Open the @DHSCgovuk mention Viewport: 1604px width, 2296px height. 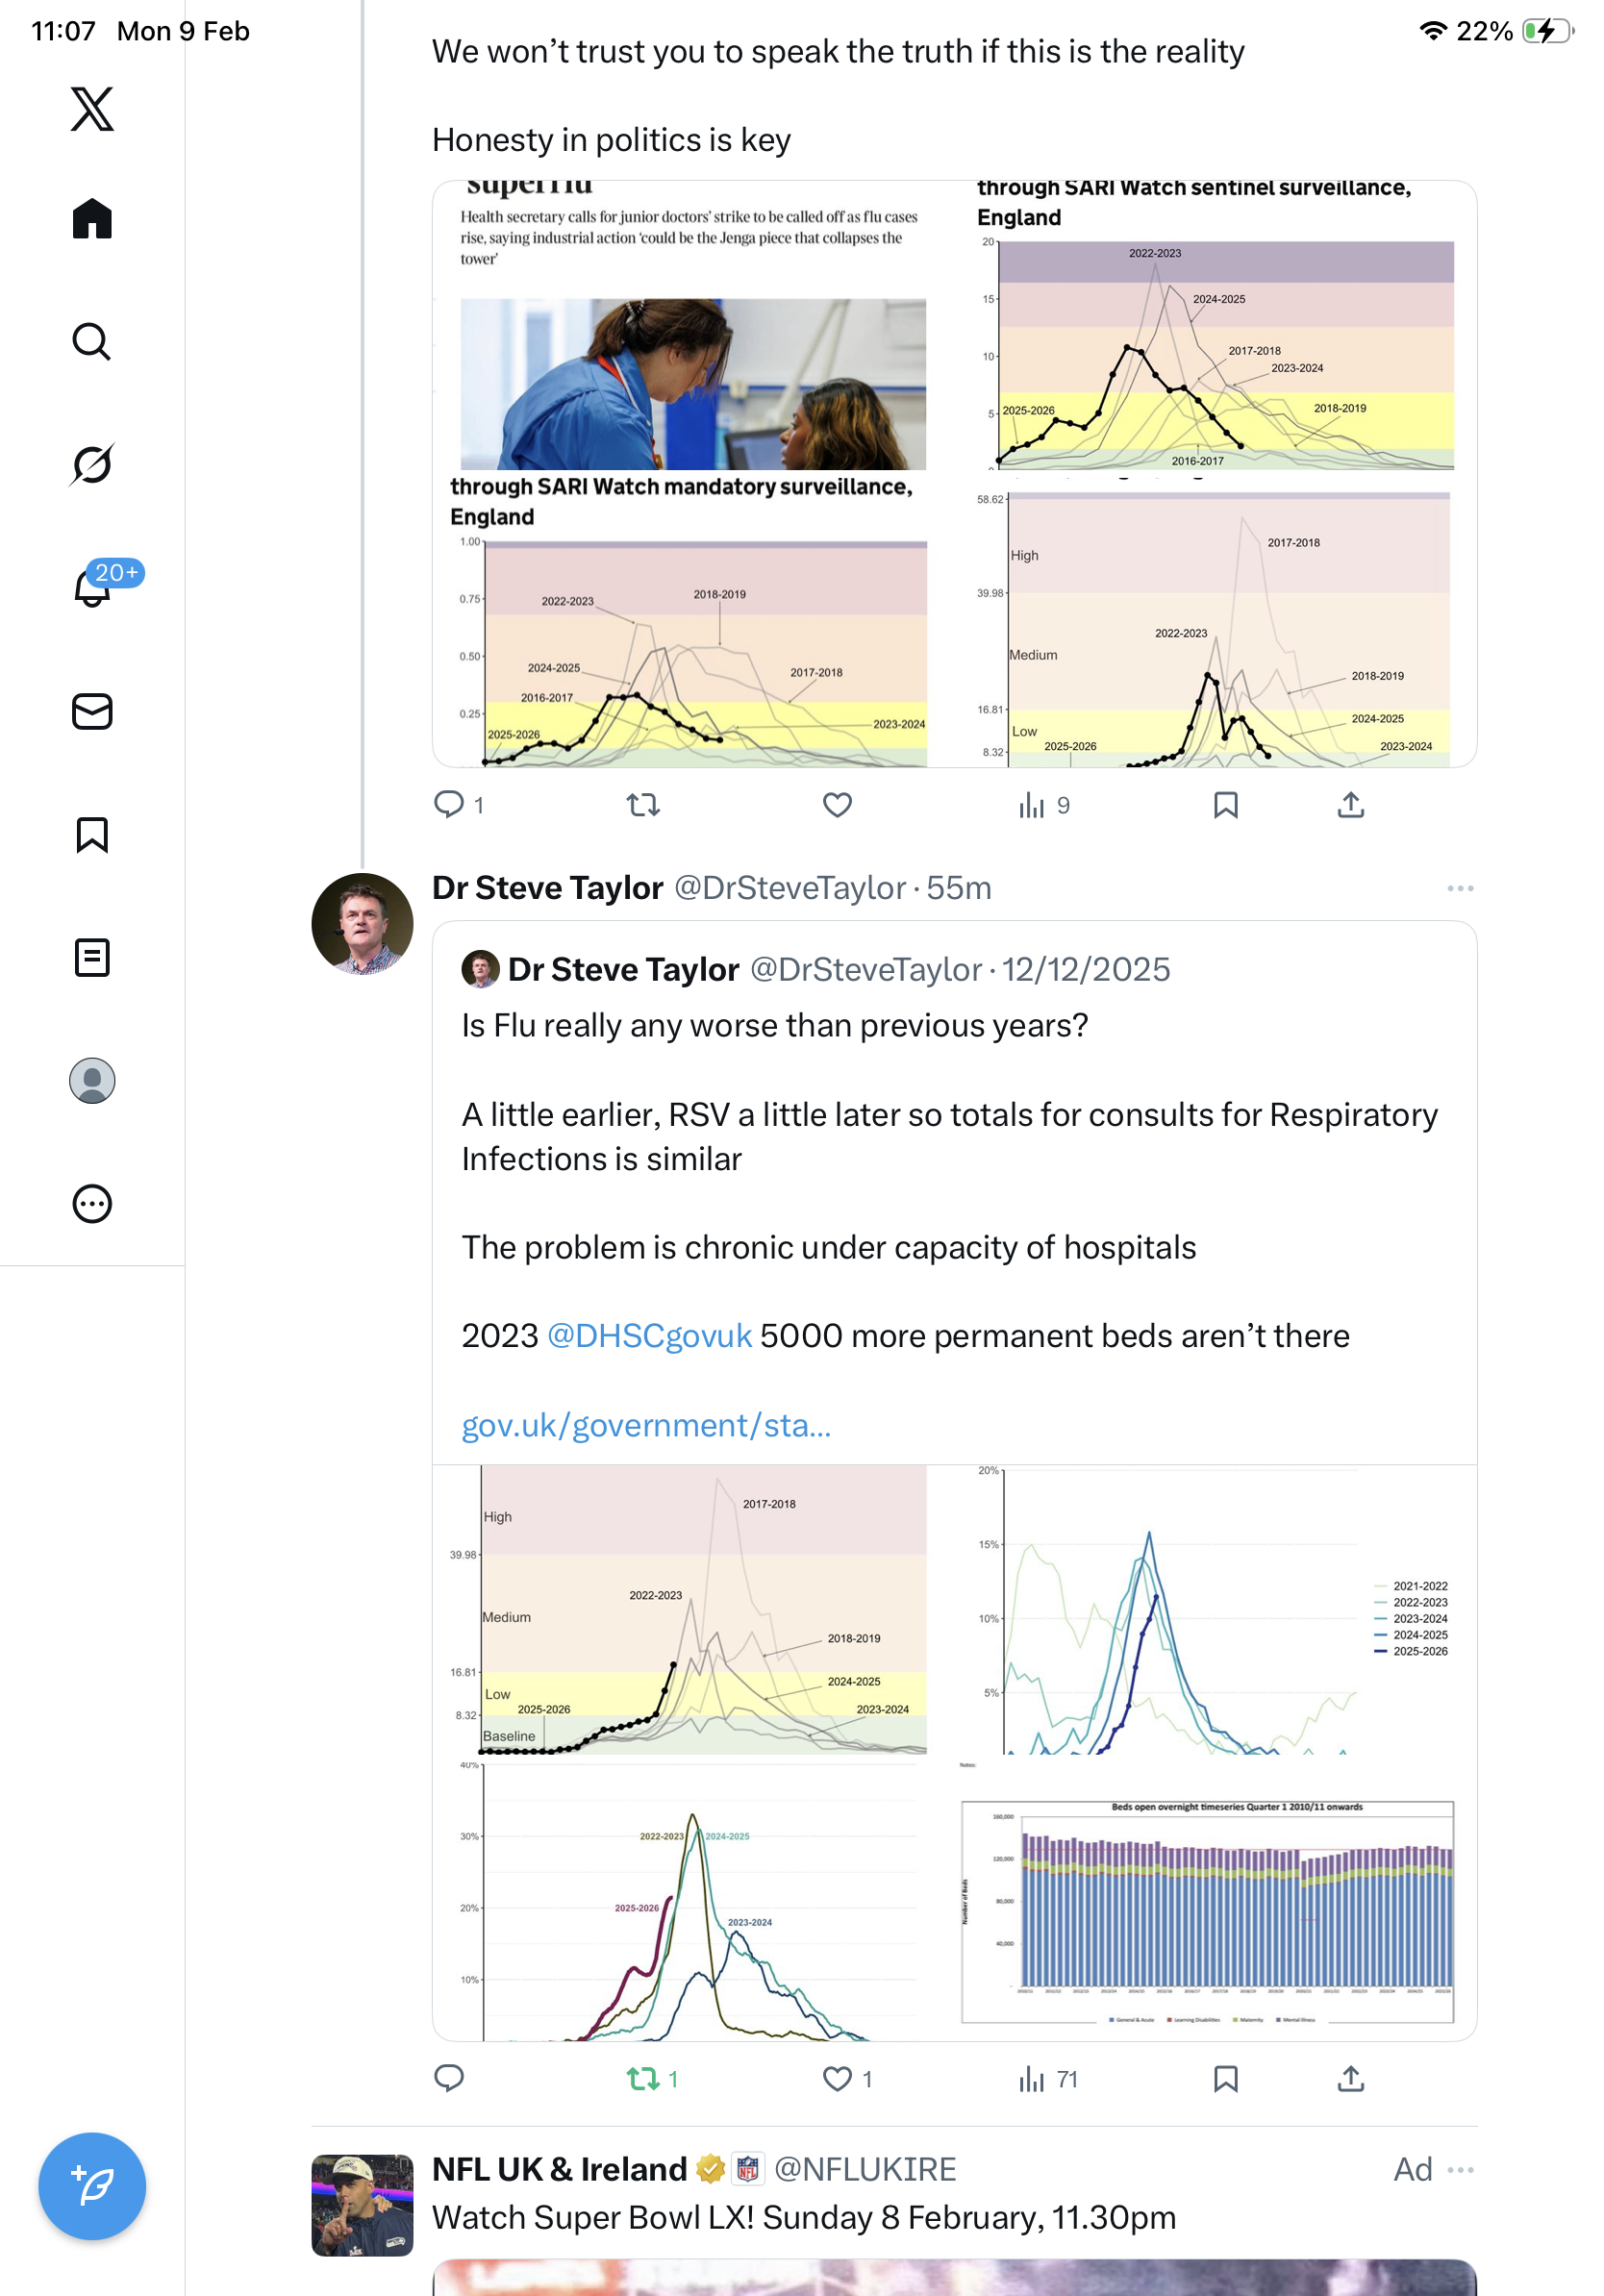point(649,1335)
